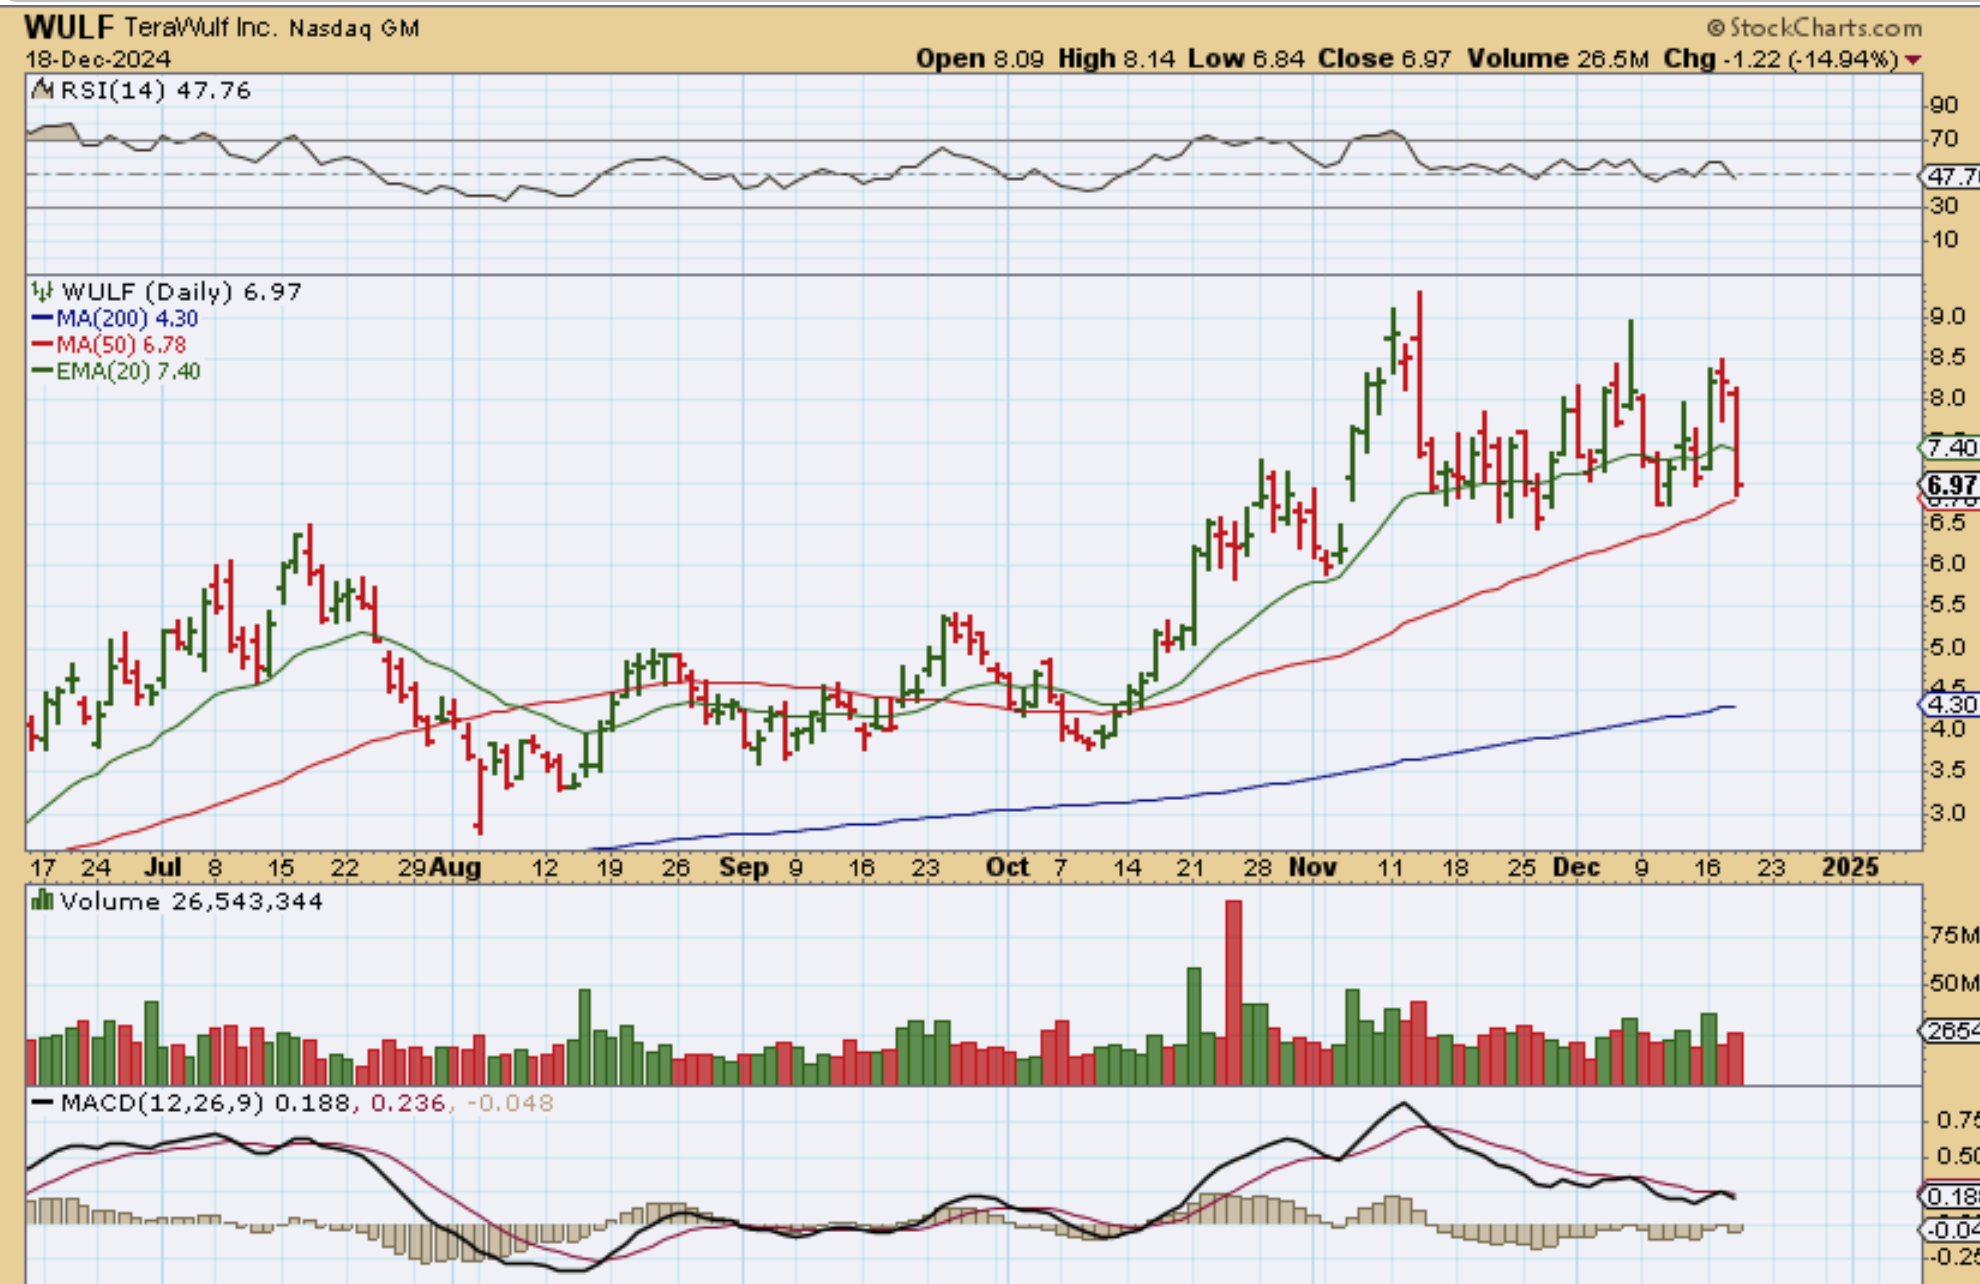
Task: Click the red down-triangle next to Chg
Action: tap(1913, 60)
